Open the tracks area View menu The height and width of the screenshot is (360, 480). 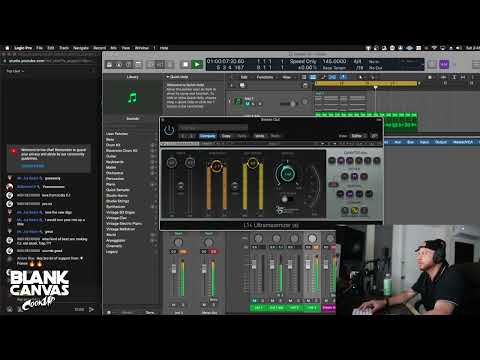point(287,77)
